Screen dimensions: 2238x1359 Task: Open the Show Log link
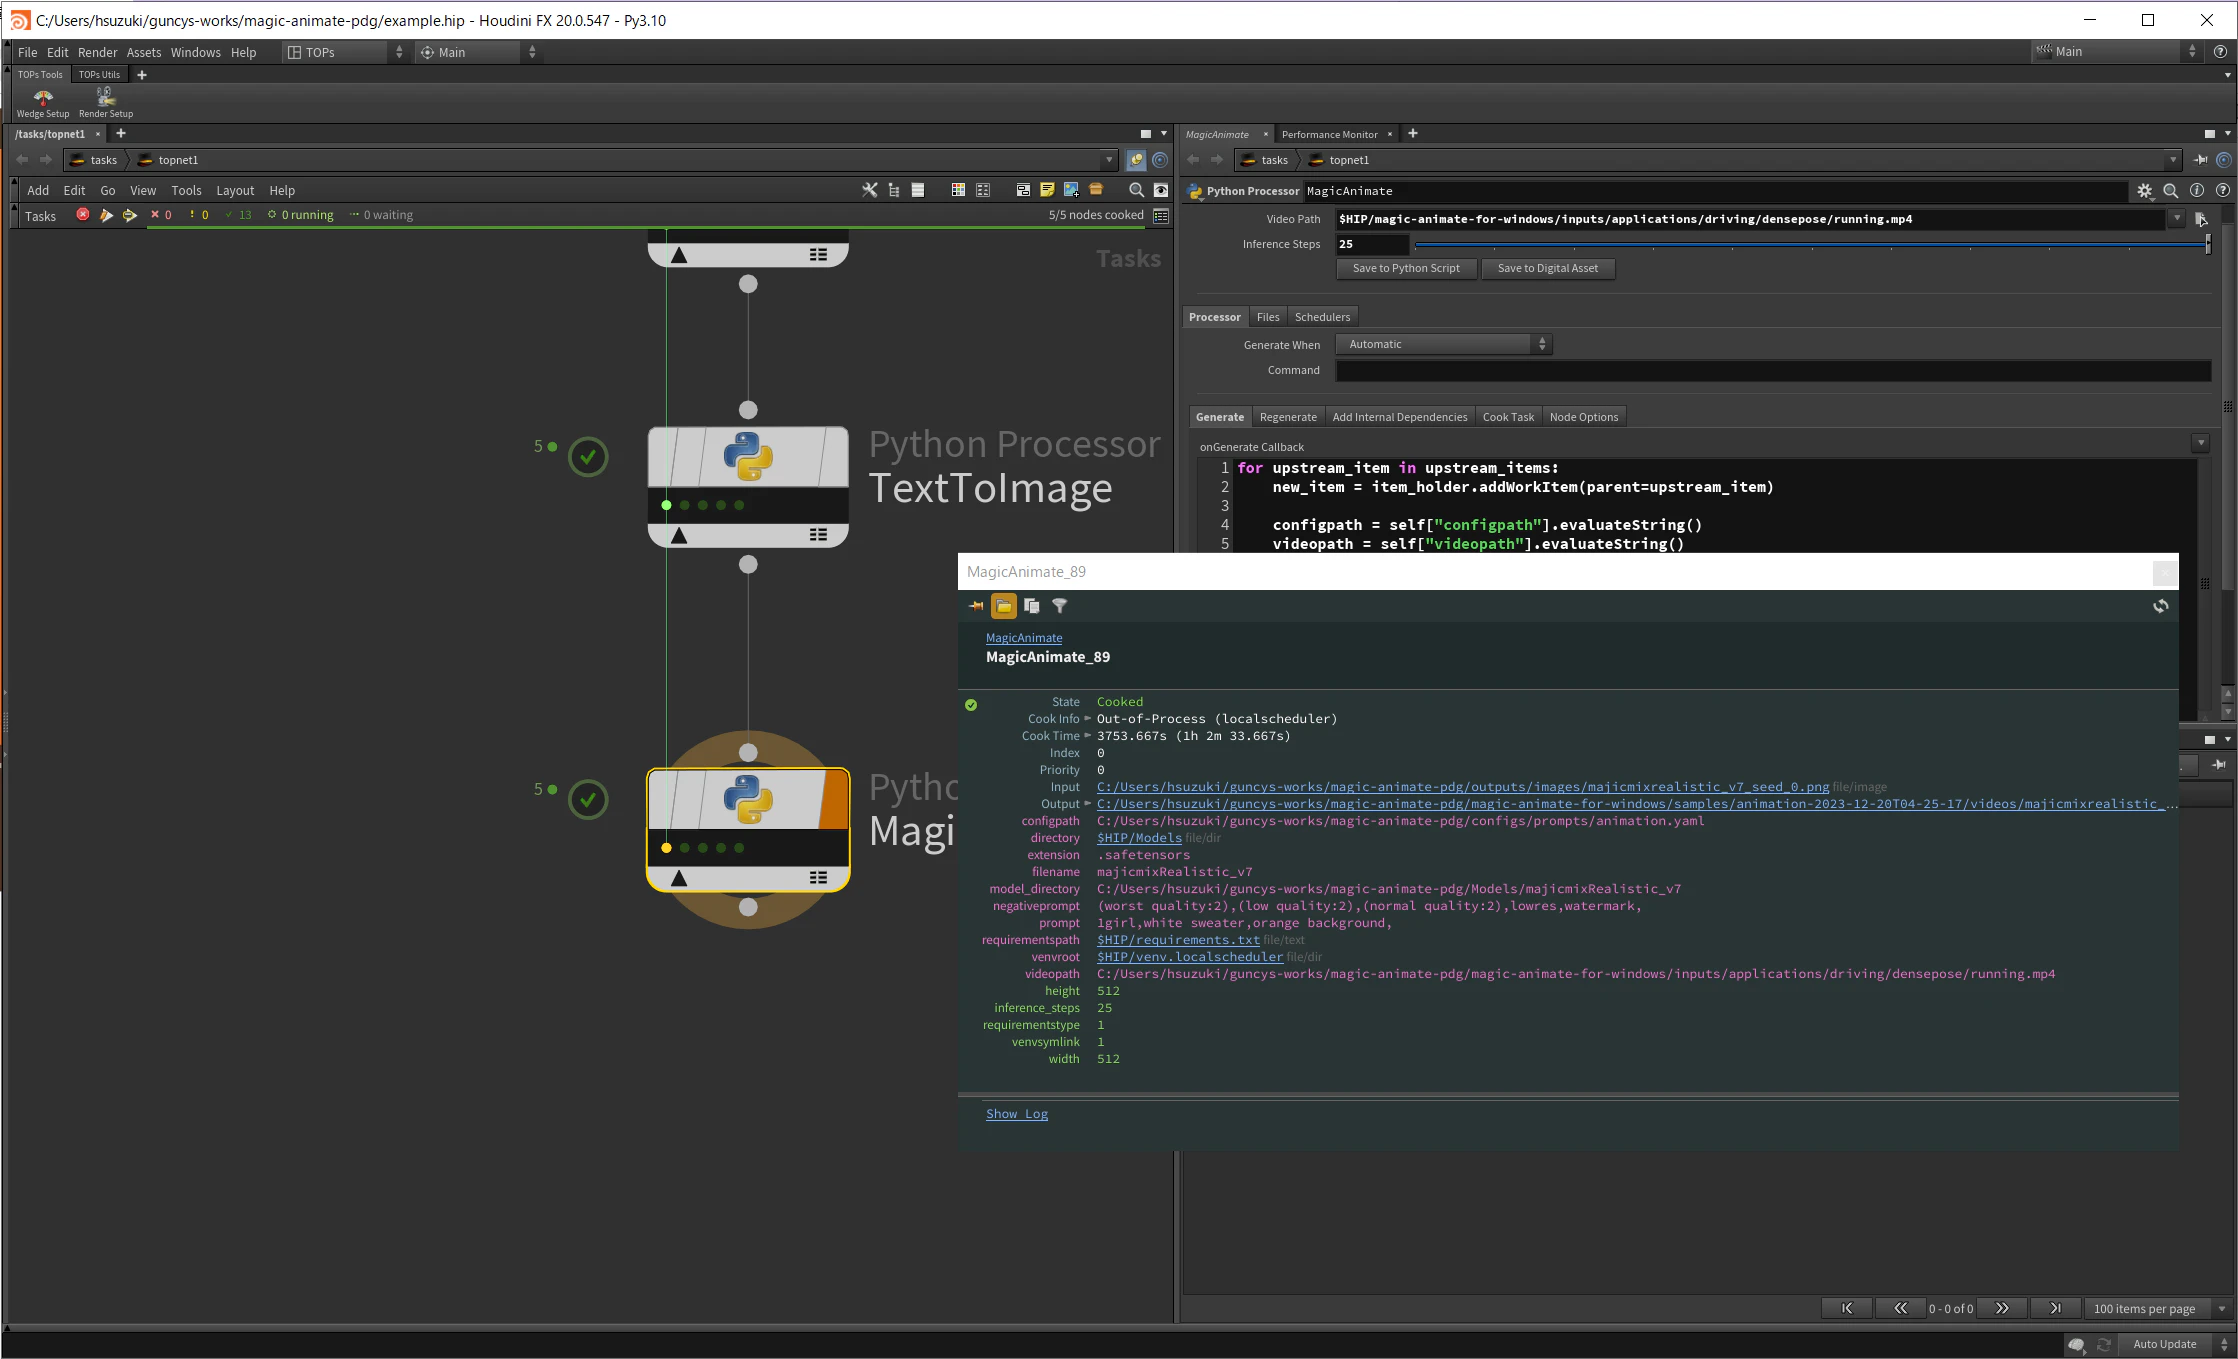1017,1114
